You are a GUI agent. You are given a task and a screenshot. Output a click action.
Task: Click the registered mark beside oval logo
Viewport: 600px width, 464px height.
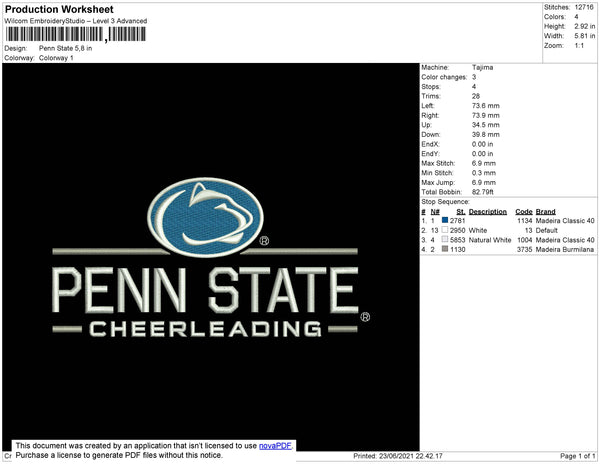coord(264,241)
